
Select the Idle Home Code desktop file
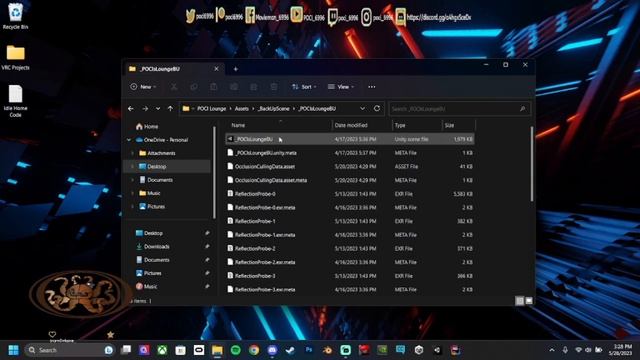16,101
